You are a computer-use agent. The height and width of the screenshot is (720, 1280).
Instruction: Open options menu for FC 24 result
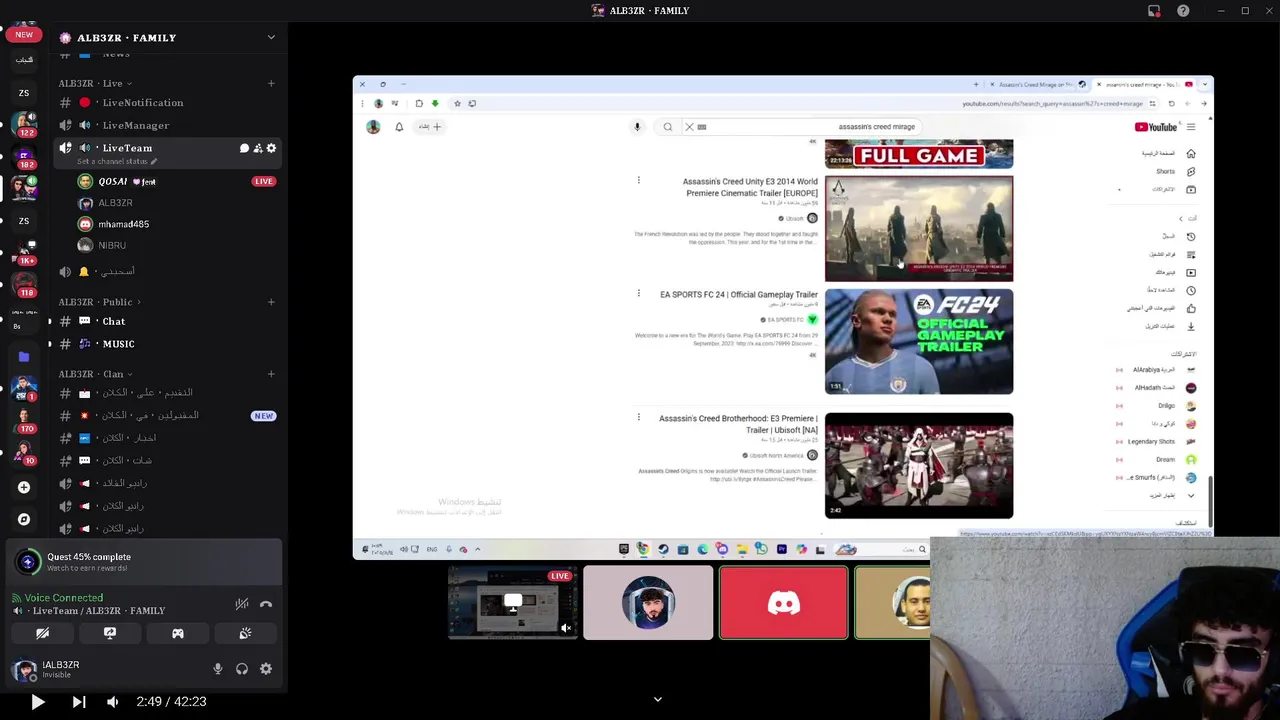click(x=638, y=293)
